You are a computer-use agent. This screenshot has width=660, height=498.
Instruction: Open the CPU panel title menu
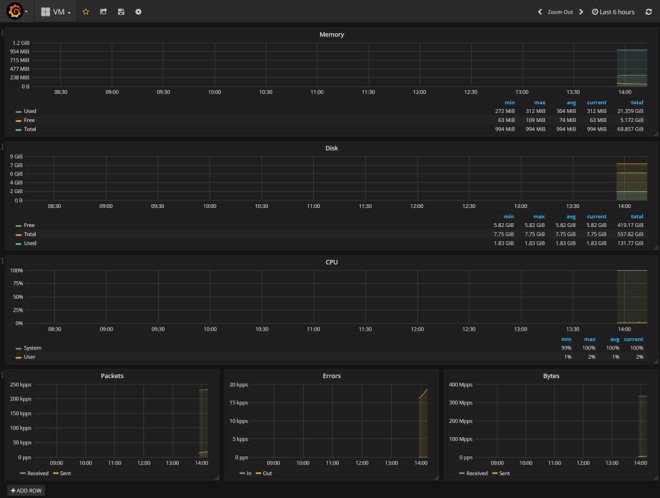pyautogui.click(x=331, y=262)
